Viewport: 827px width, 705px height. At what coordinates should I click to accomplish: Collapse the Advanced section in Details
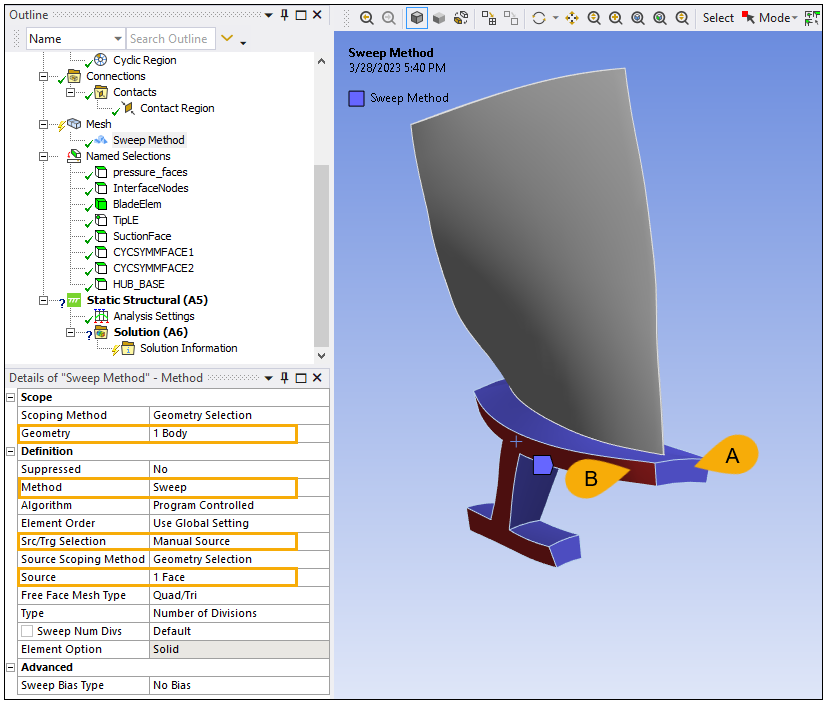click(x=11, y=667)
